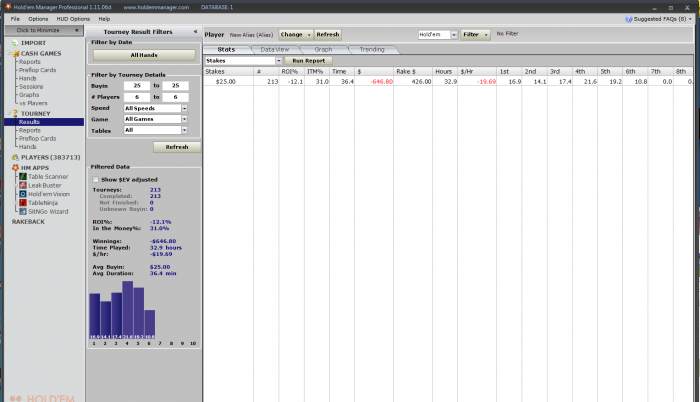Click the maximum Buyin input field

point(175,85)
